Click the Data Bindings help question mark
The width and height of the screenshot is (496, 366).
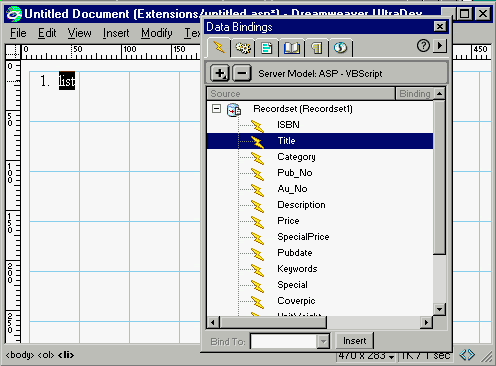(423, 45)
